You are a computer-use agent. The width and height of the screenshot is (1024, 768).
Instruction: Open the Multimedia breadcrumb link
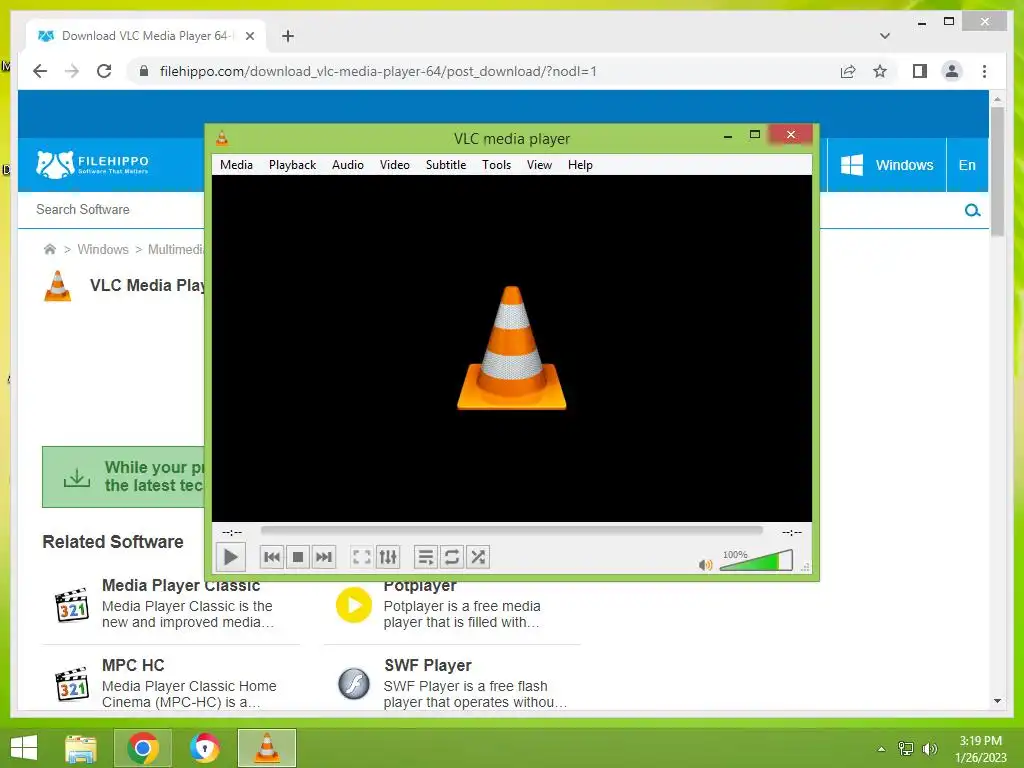176,249
